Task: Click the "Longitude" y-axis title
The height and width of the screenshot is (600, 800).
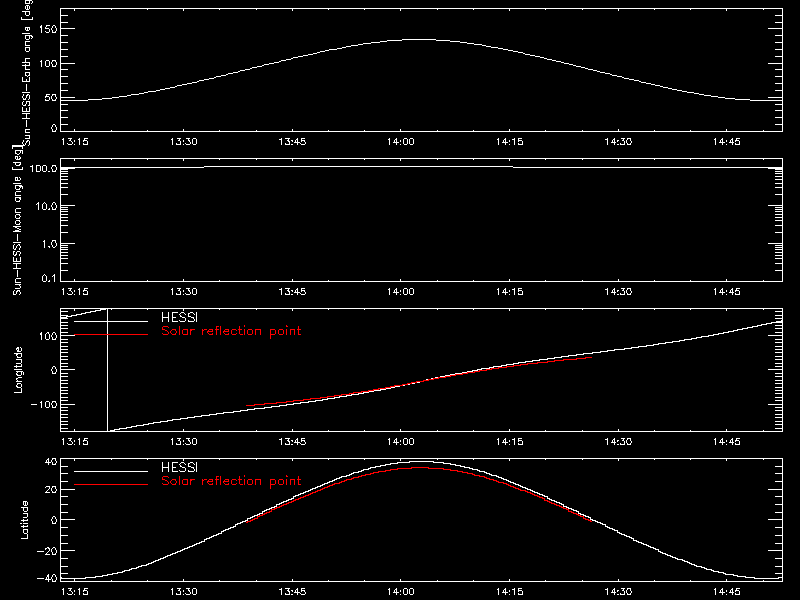Action: [x=18, y=370]
